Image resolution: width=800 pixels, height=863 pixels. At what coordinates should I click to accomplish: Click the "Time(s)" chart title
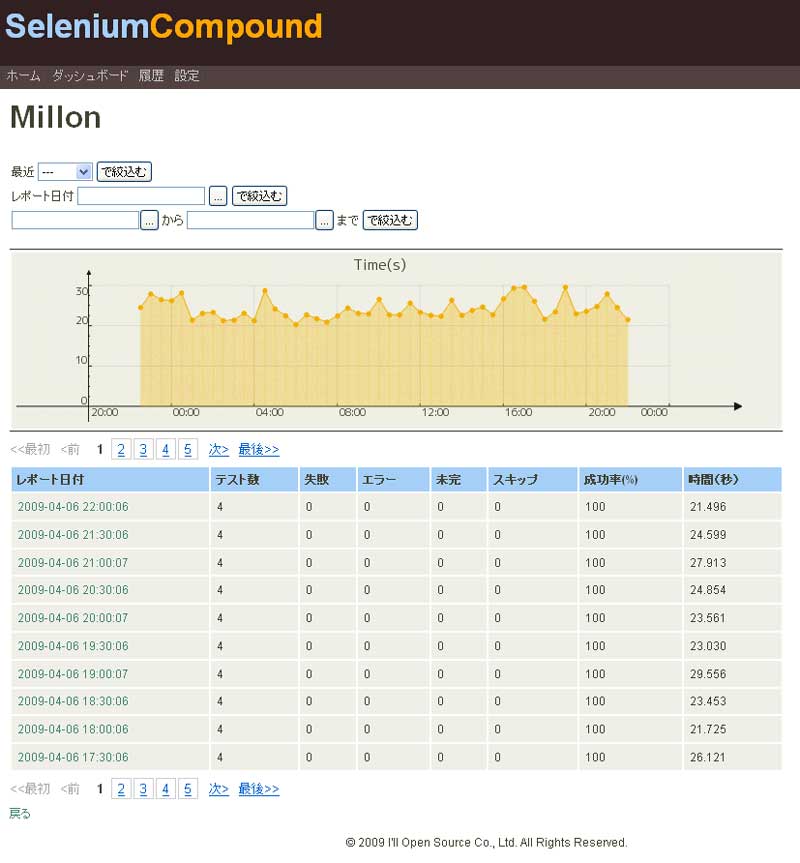[x=380, y=265]
